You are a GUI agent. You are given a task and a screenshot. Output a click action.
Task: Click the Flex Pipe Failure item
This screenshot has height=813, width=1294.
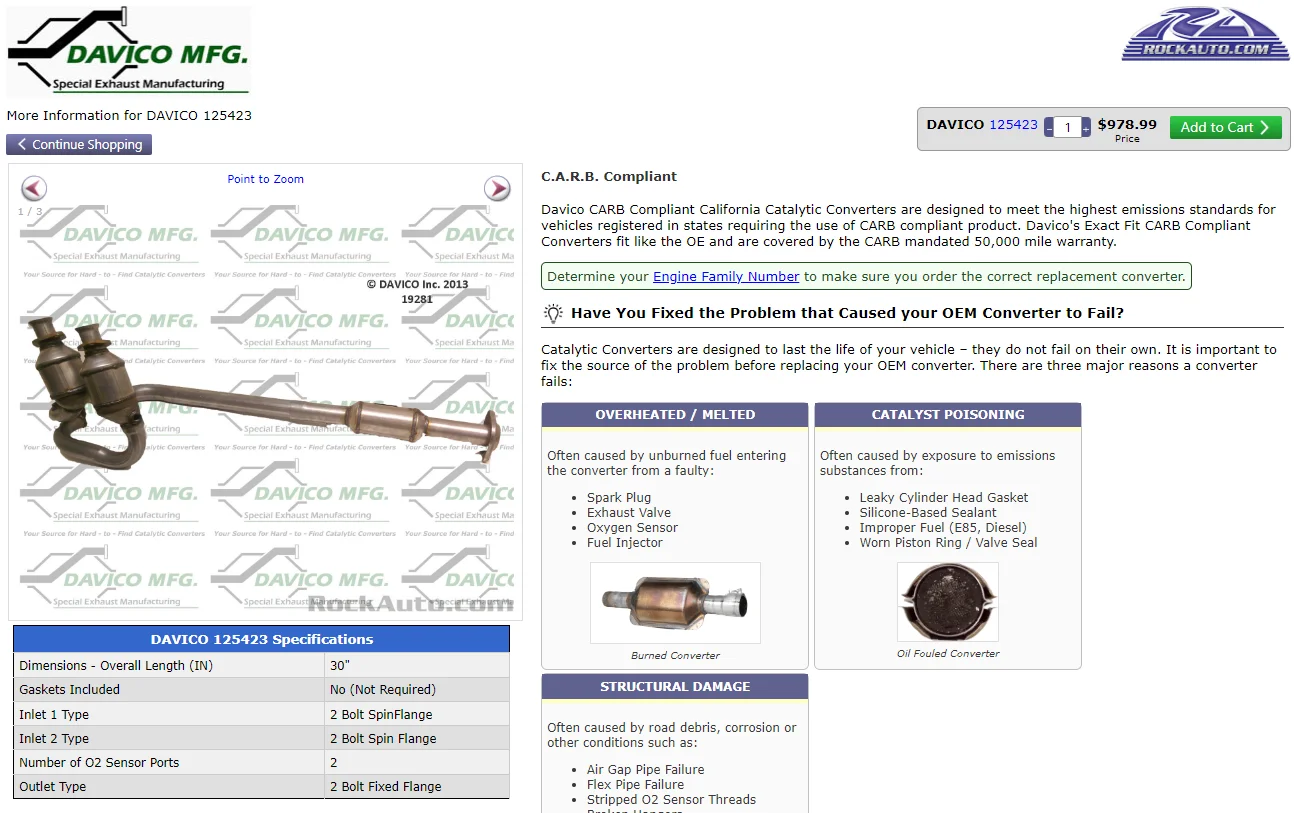click(x=636, y=784)
